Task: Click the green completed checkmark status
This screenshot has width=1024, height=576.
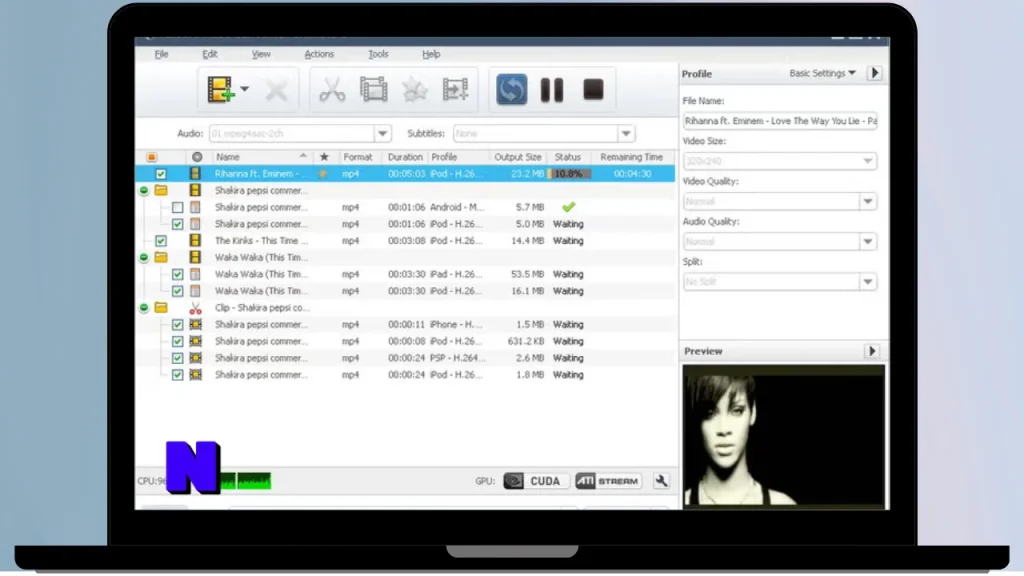Action: click(x=569, y=208)
